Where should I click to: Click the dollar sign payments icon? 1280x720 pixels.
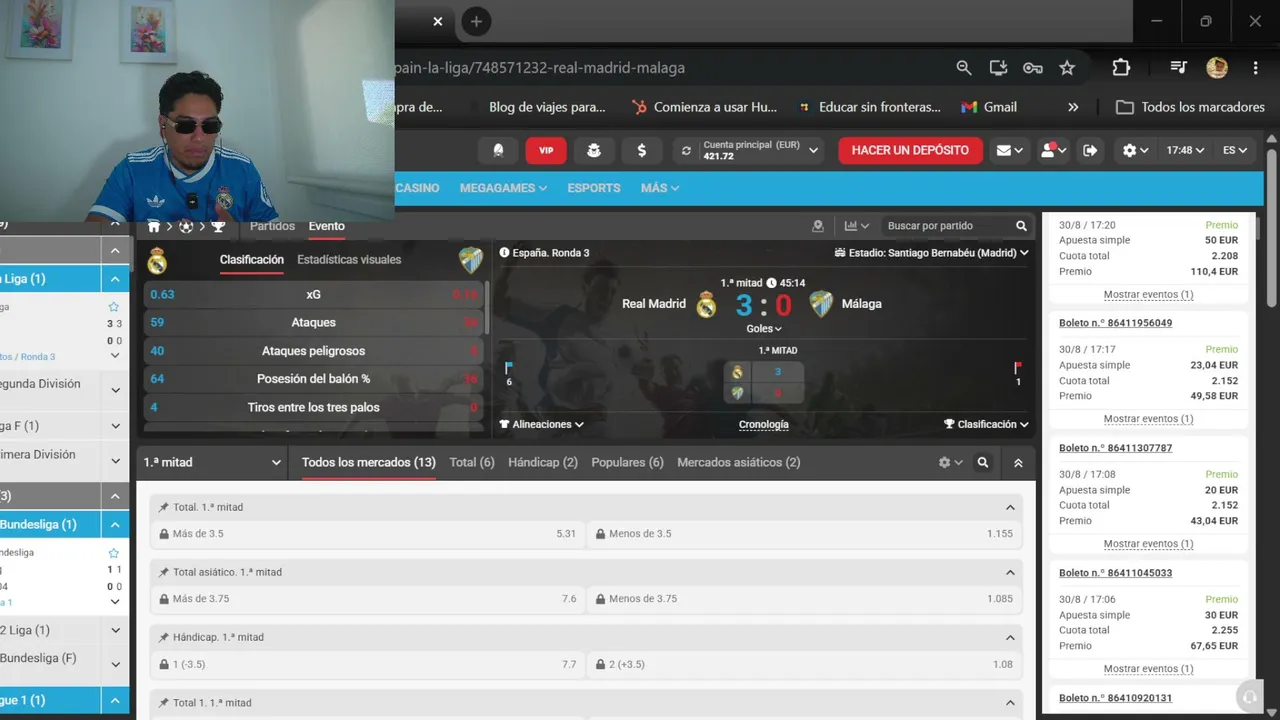click(641, 150)
